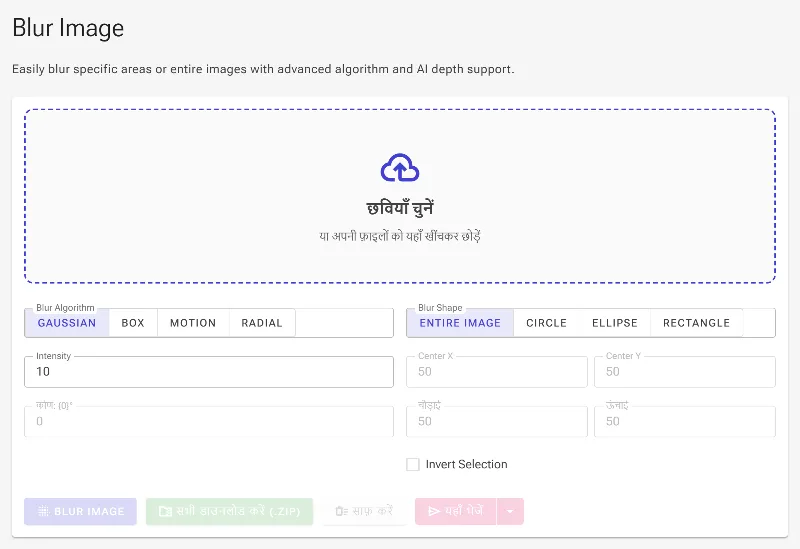The image size is (800, 549).
Task: Select the Gaussian blur algorithm
Action: pyautogui.click(x=67, y=323)
